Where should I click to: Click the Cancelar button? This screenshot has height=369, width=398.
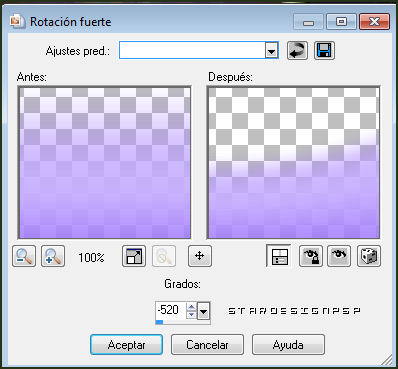pyautogui.click(x=207, y=345)
